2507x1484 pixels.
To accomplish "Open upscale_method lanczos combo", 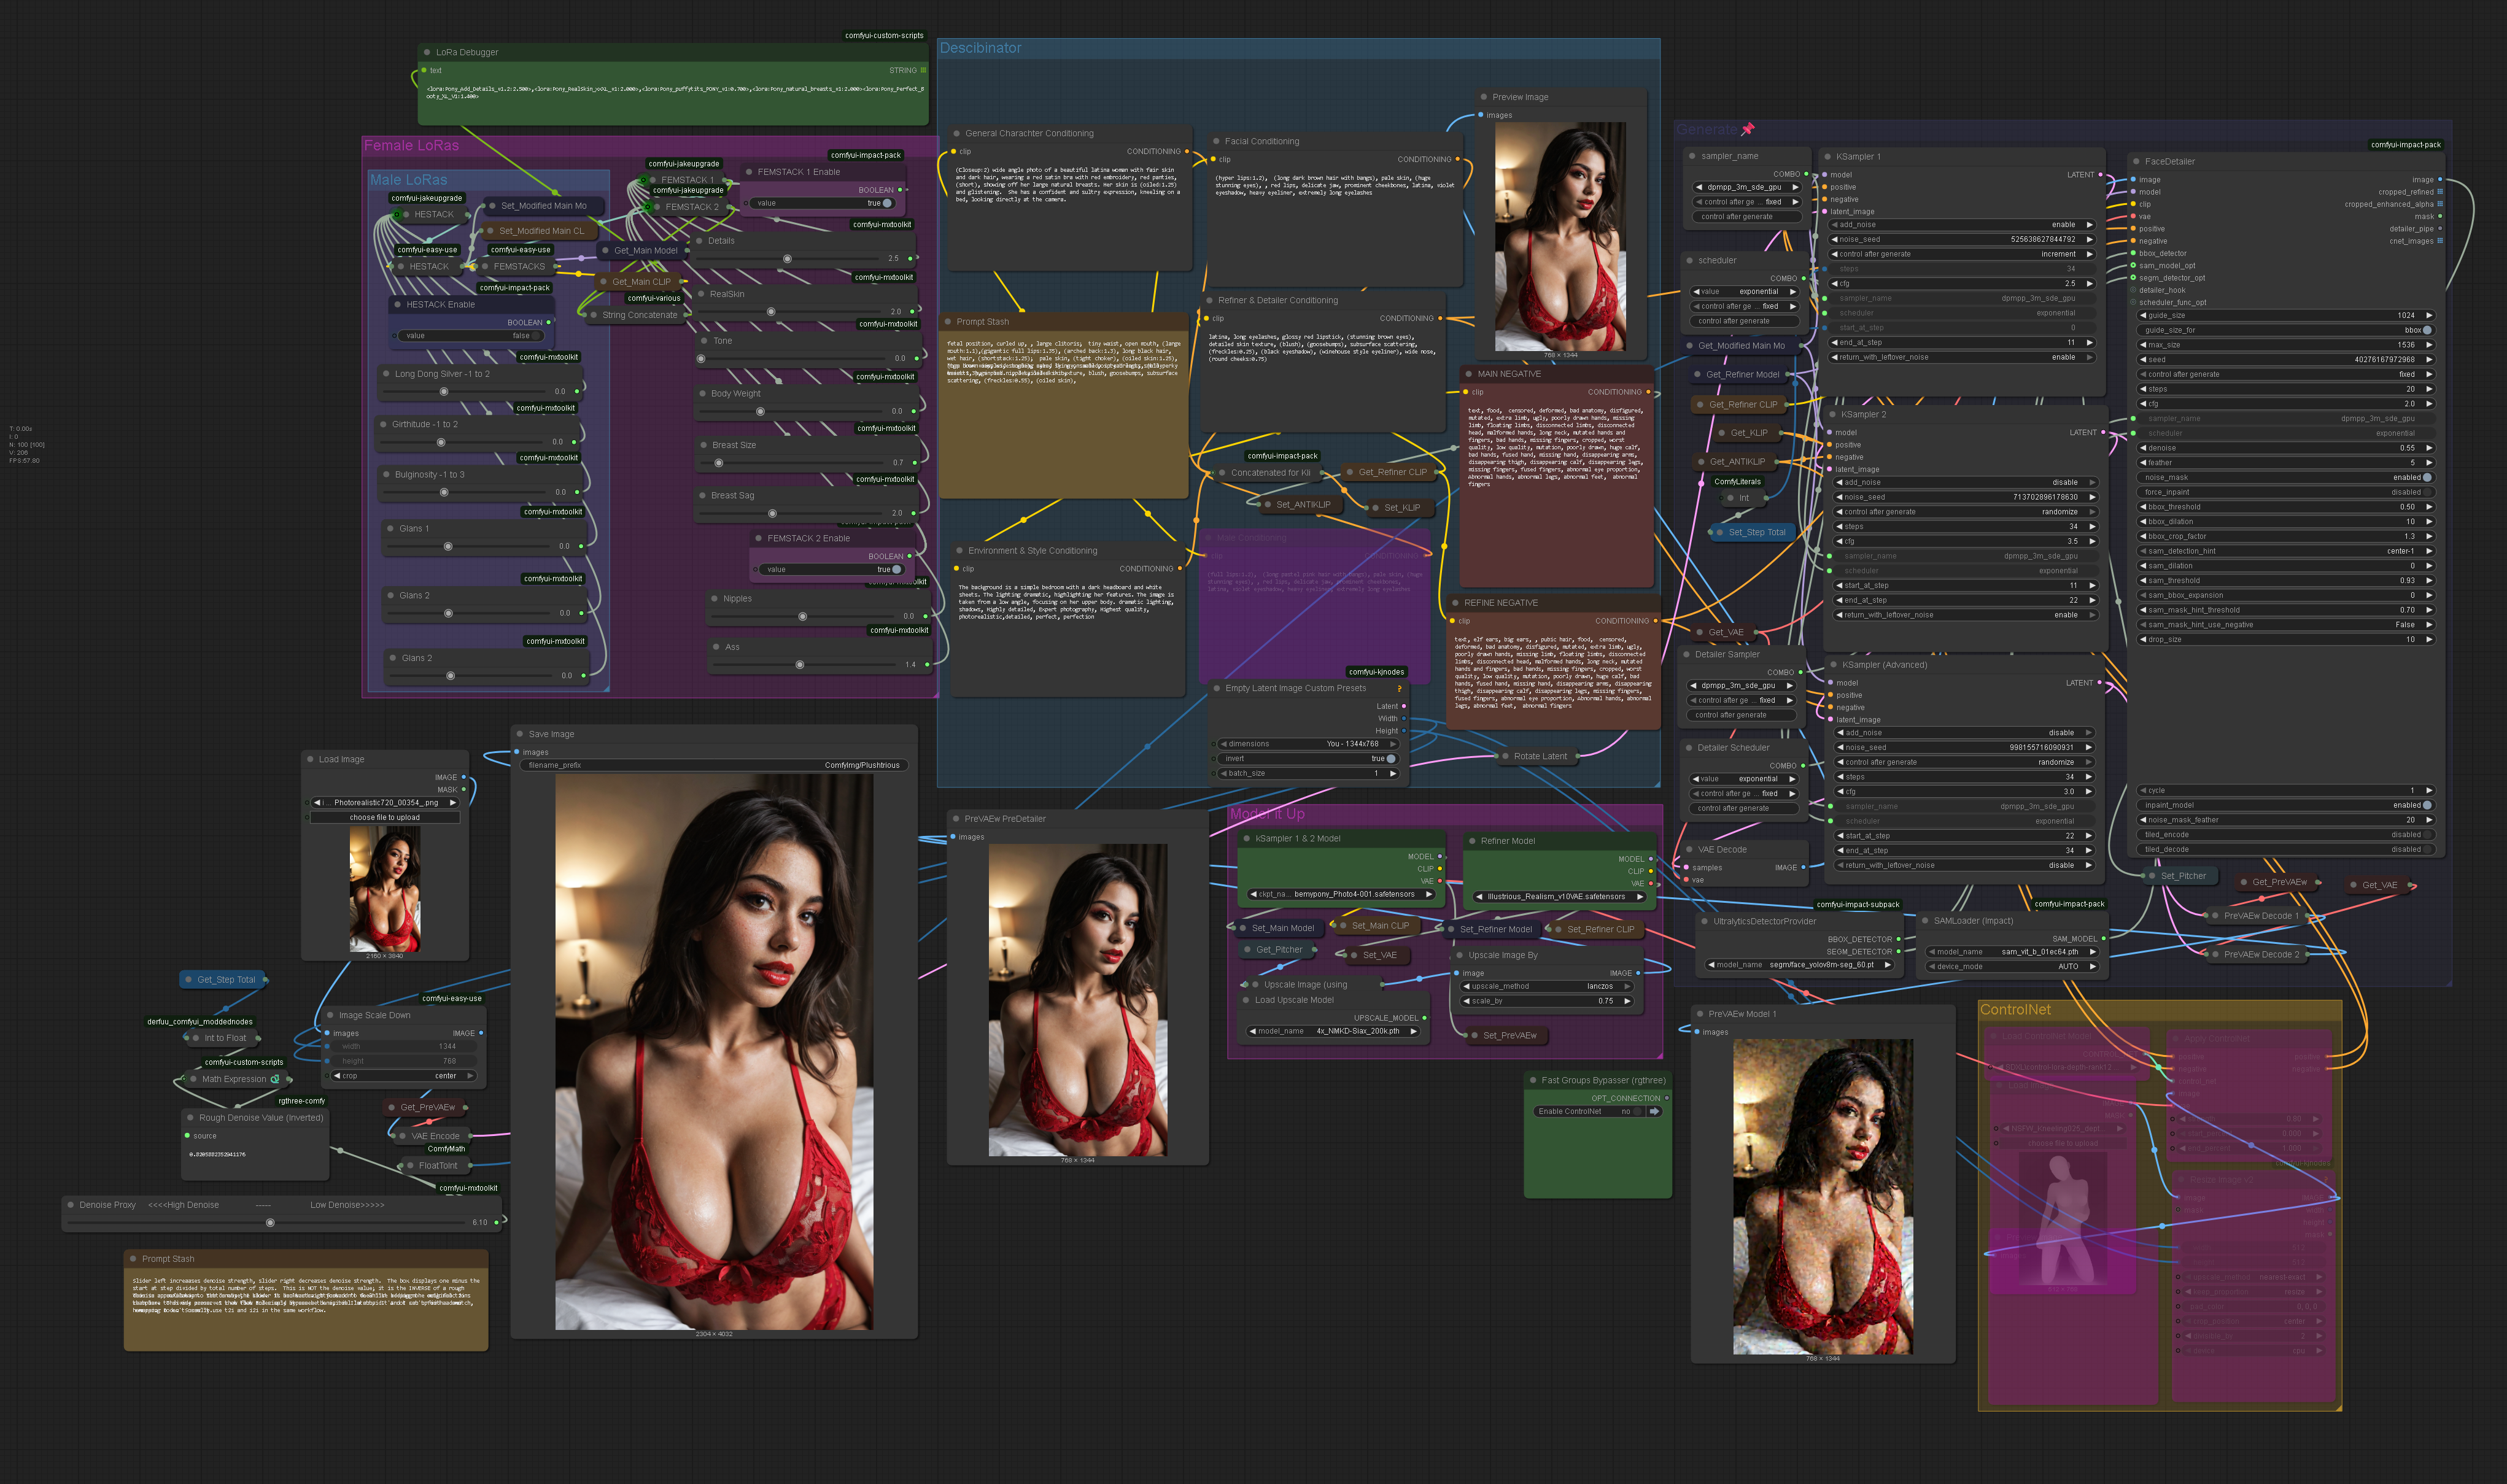I will click(x=1546, y=986).
